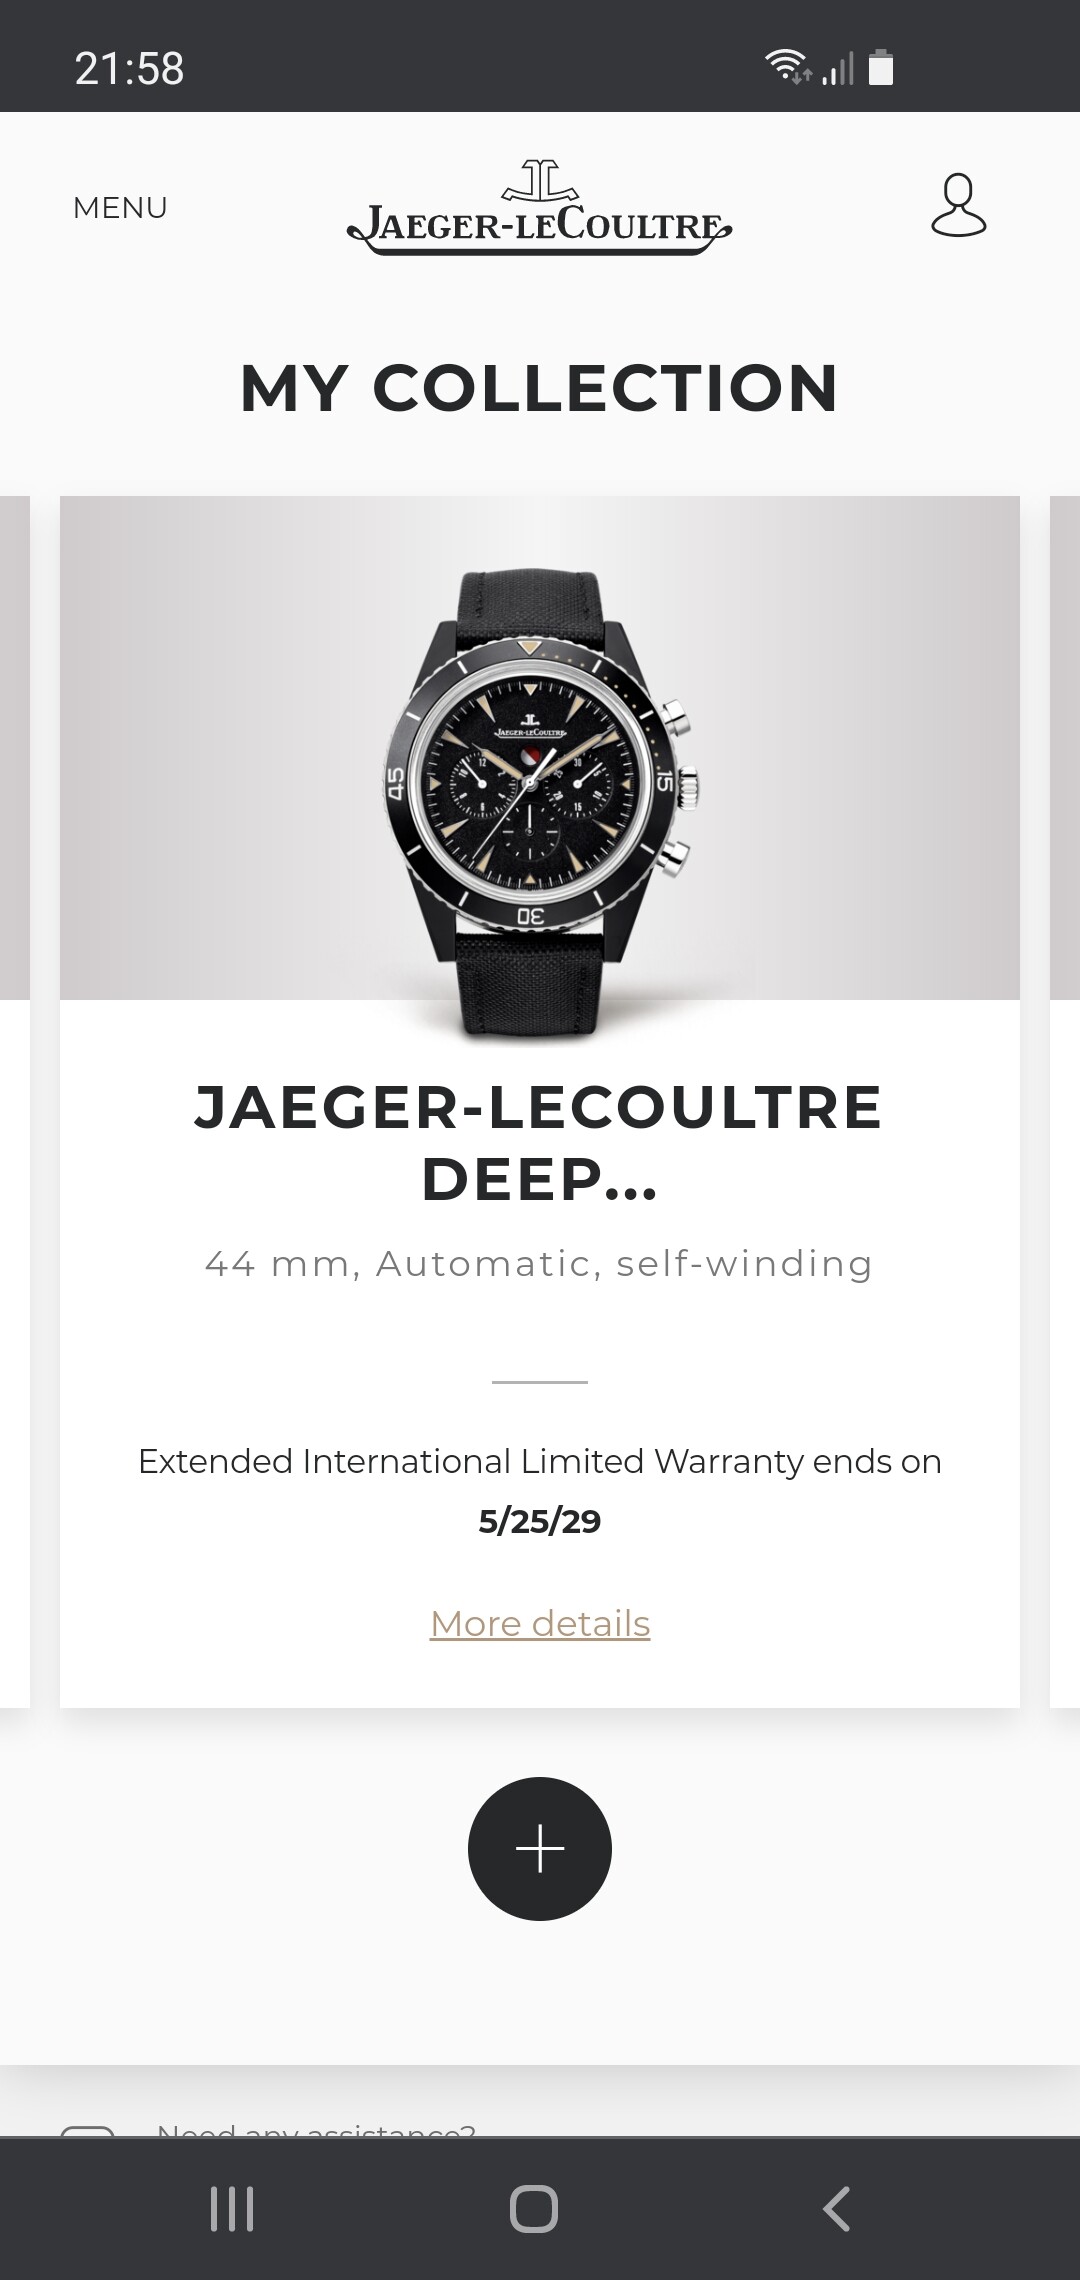Add a watch with the plus button

pos(540,1848)
